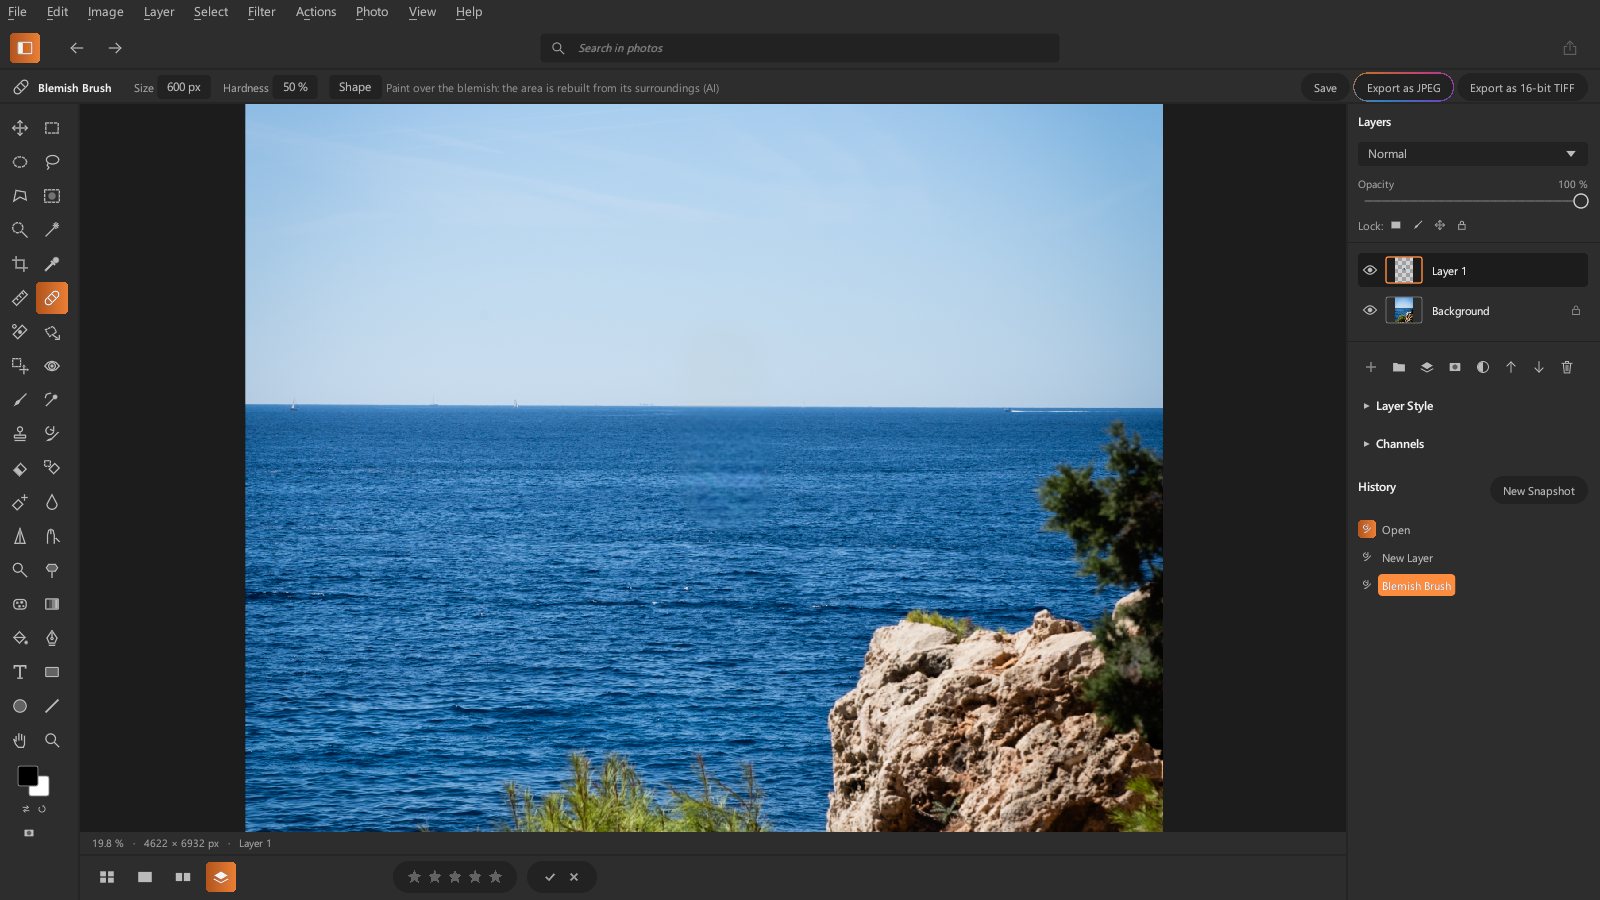Add an adjustment layer half-circle icon
This screenshot has height=900, width=1600.
pyautogui.click(x=1483, y=367)
